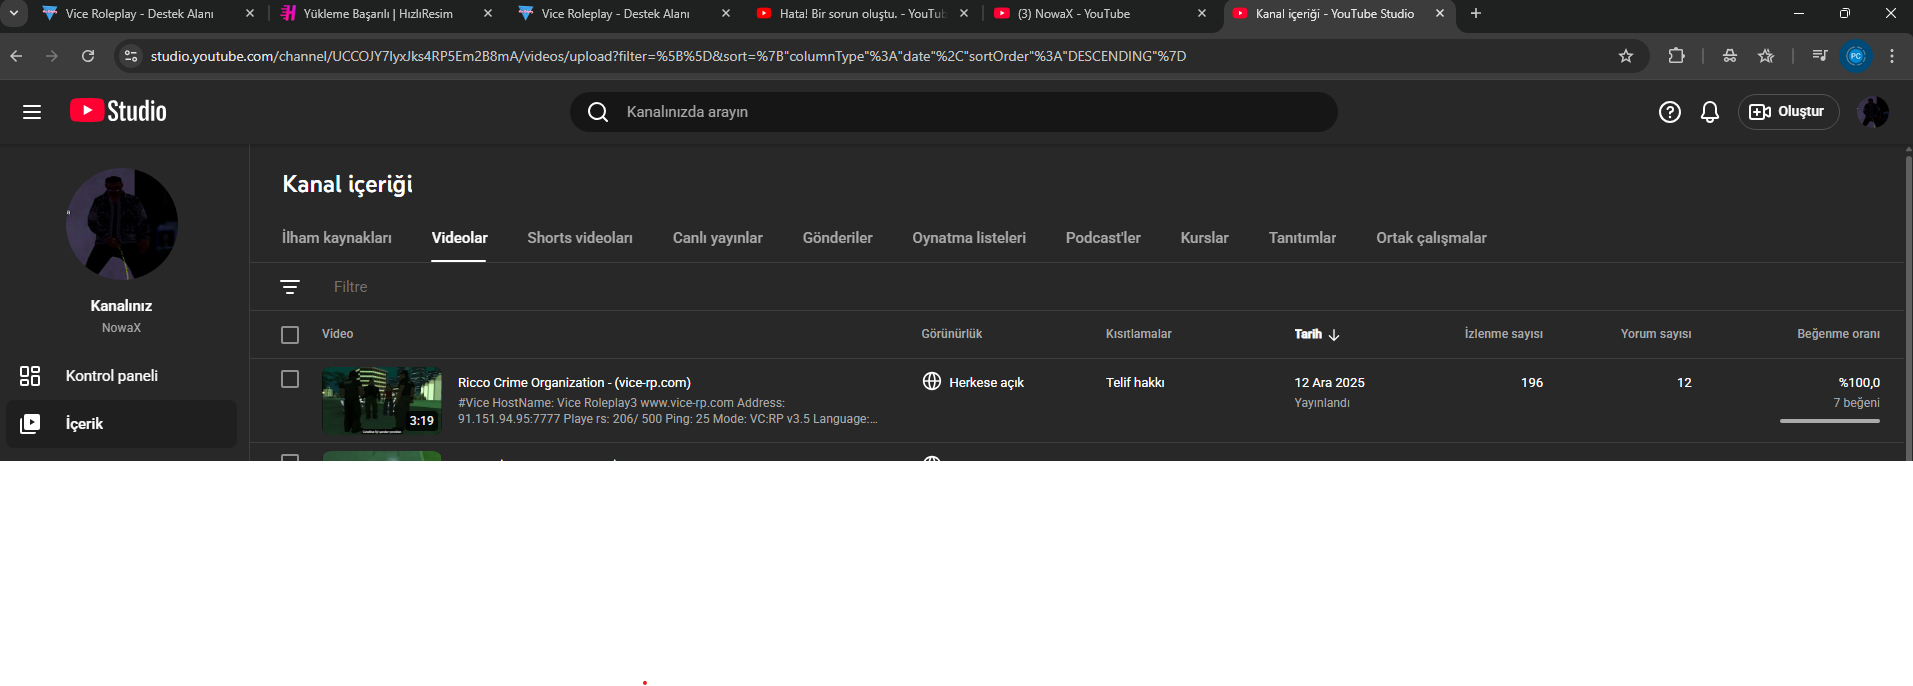Click the 196 view count
Viewport: 1913px width, 686px height.
(1532, 383)
